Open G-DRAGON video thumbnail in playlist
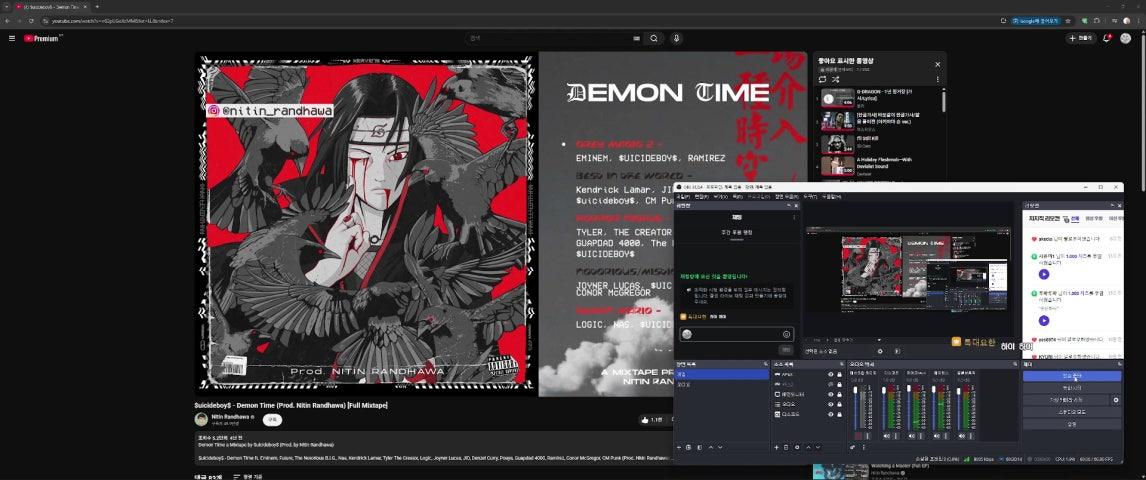This screenshot has height=480, width=1146. pyautogui.click(x=837, y=99)
